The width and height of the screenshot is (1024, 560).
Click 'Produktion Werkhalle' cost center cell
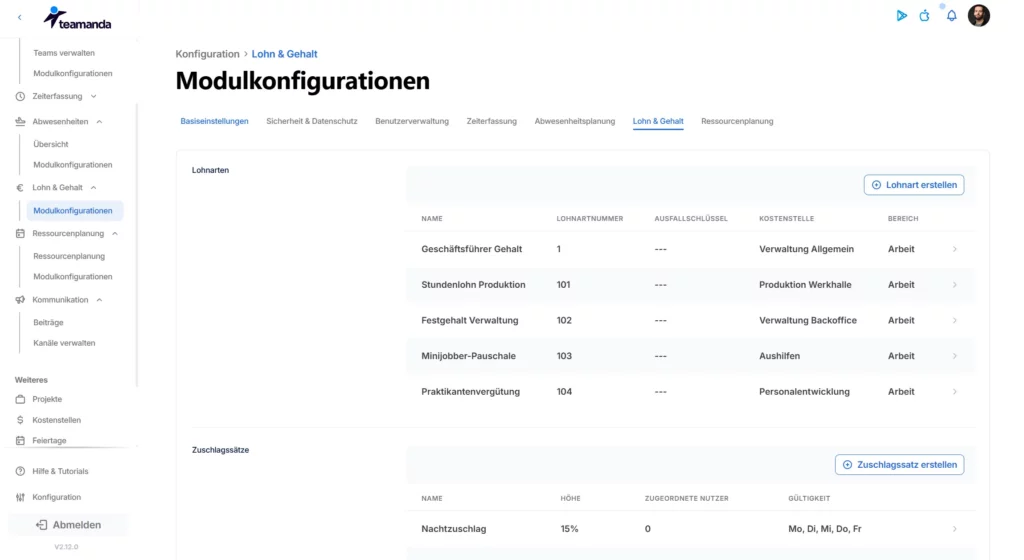click(x=805, y=285)
